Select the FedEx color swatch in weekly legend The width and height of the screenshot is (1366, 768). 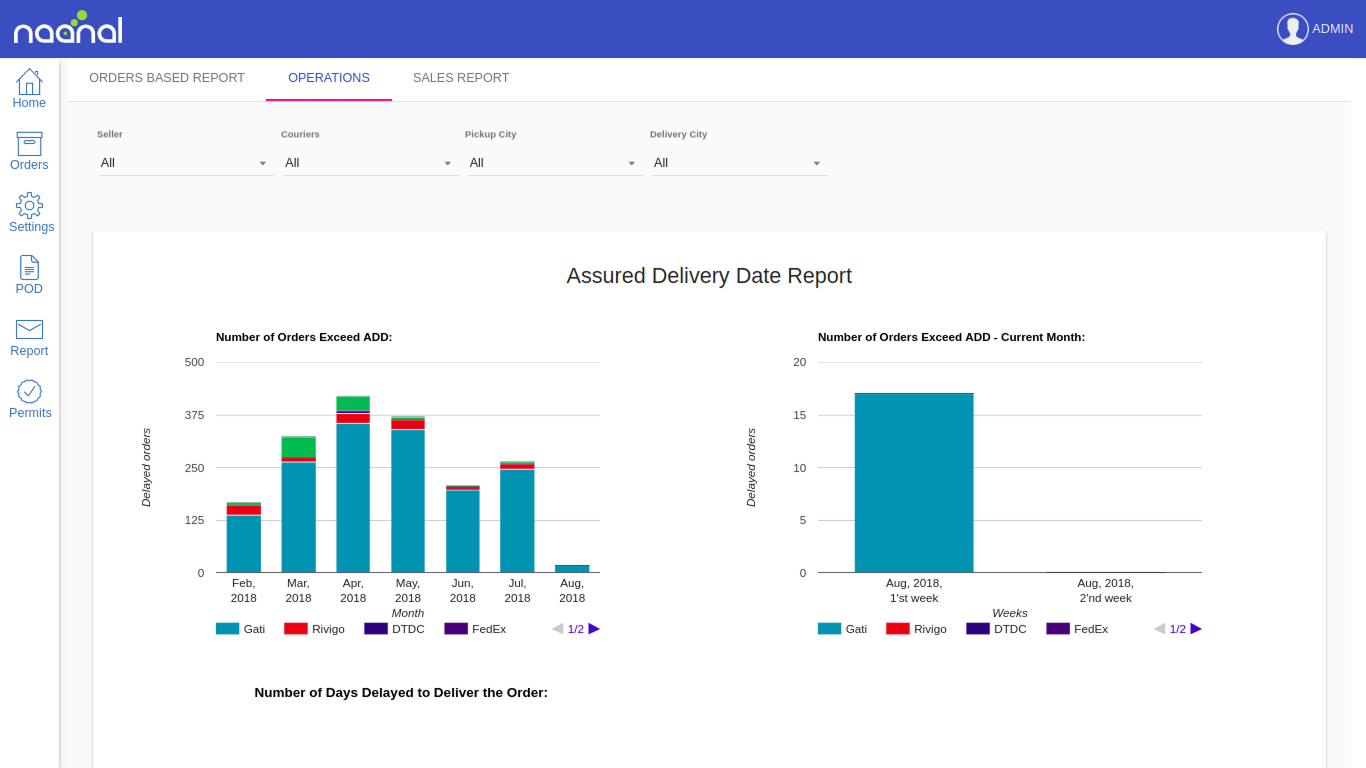[x=1056, y=628]
